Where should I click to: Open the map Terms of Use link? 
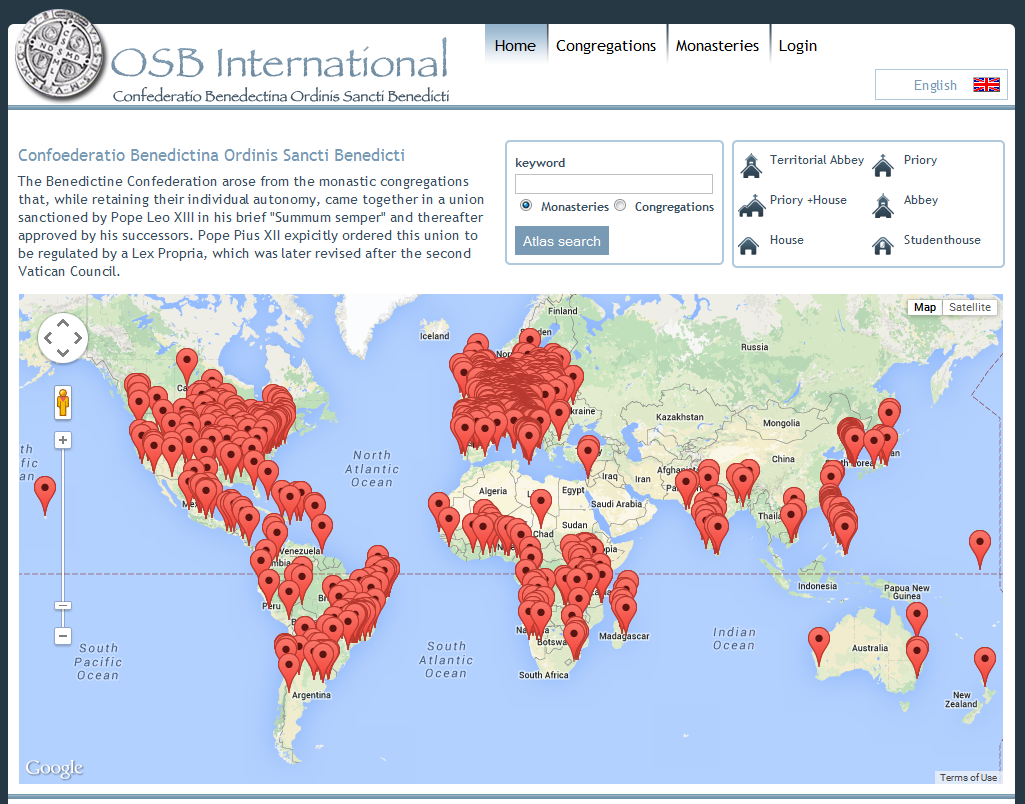point(968,777)
